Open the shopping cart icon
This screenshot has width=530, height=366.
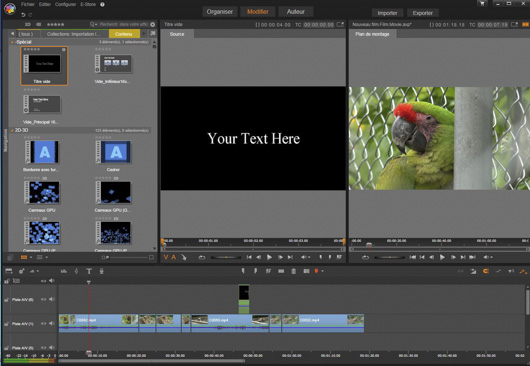point(482,3)
